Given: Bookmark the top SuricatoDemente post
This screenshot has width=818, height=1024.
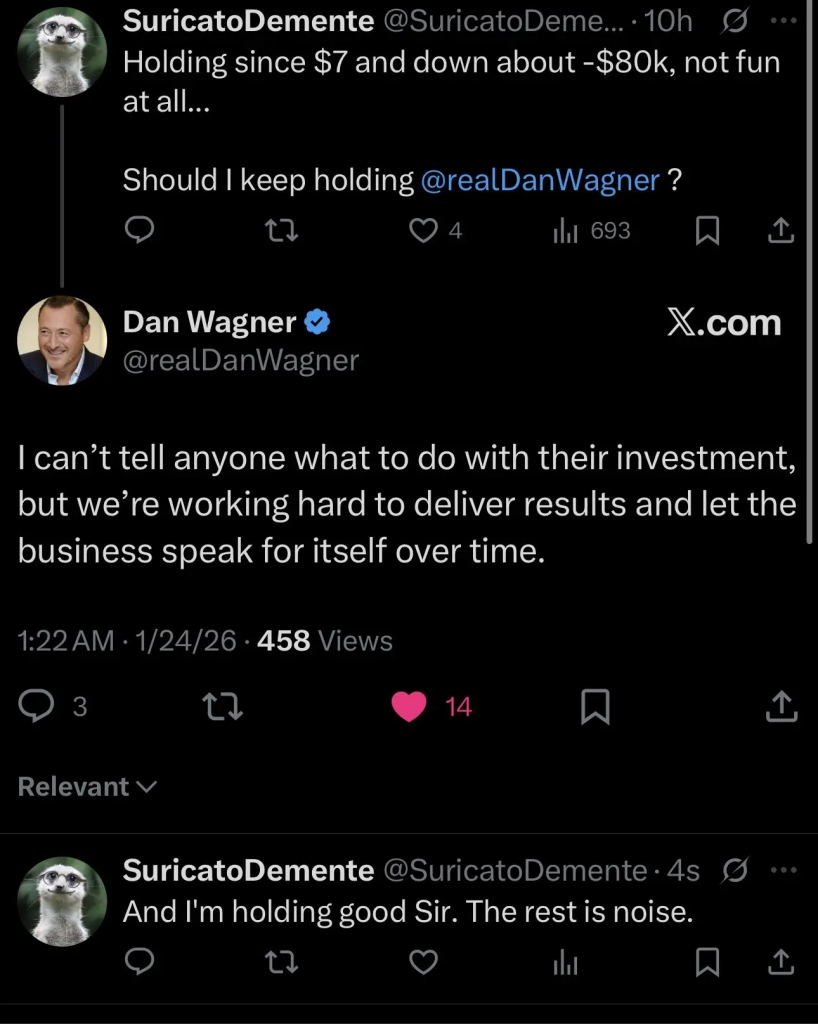Looking at the screenshot, I should click(x=707, y=231).
